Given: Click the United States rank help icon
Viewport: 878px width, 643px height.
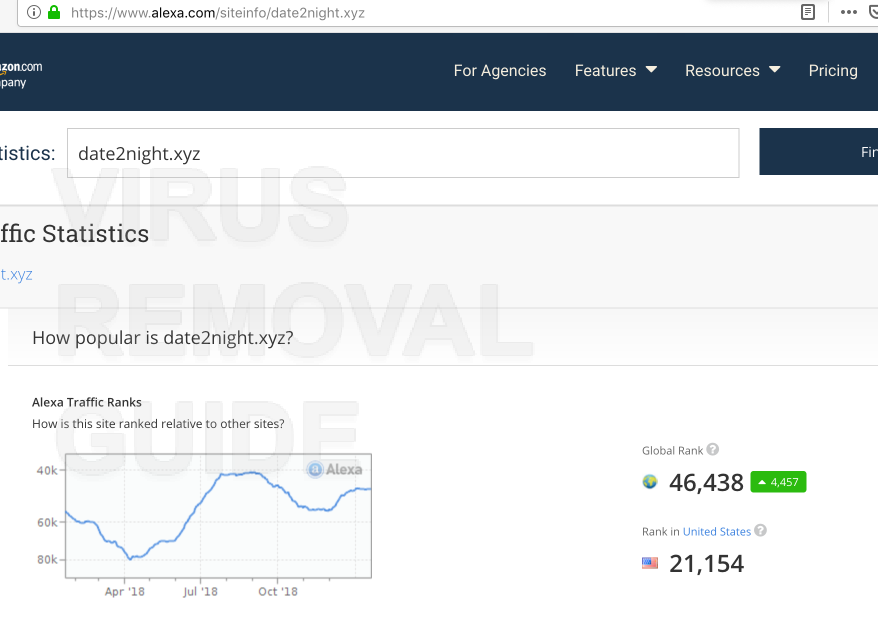Looking at the screenshot, I should pos(760,530).
